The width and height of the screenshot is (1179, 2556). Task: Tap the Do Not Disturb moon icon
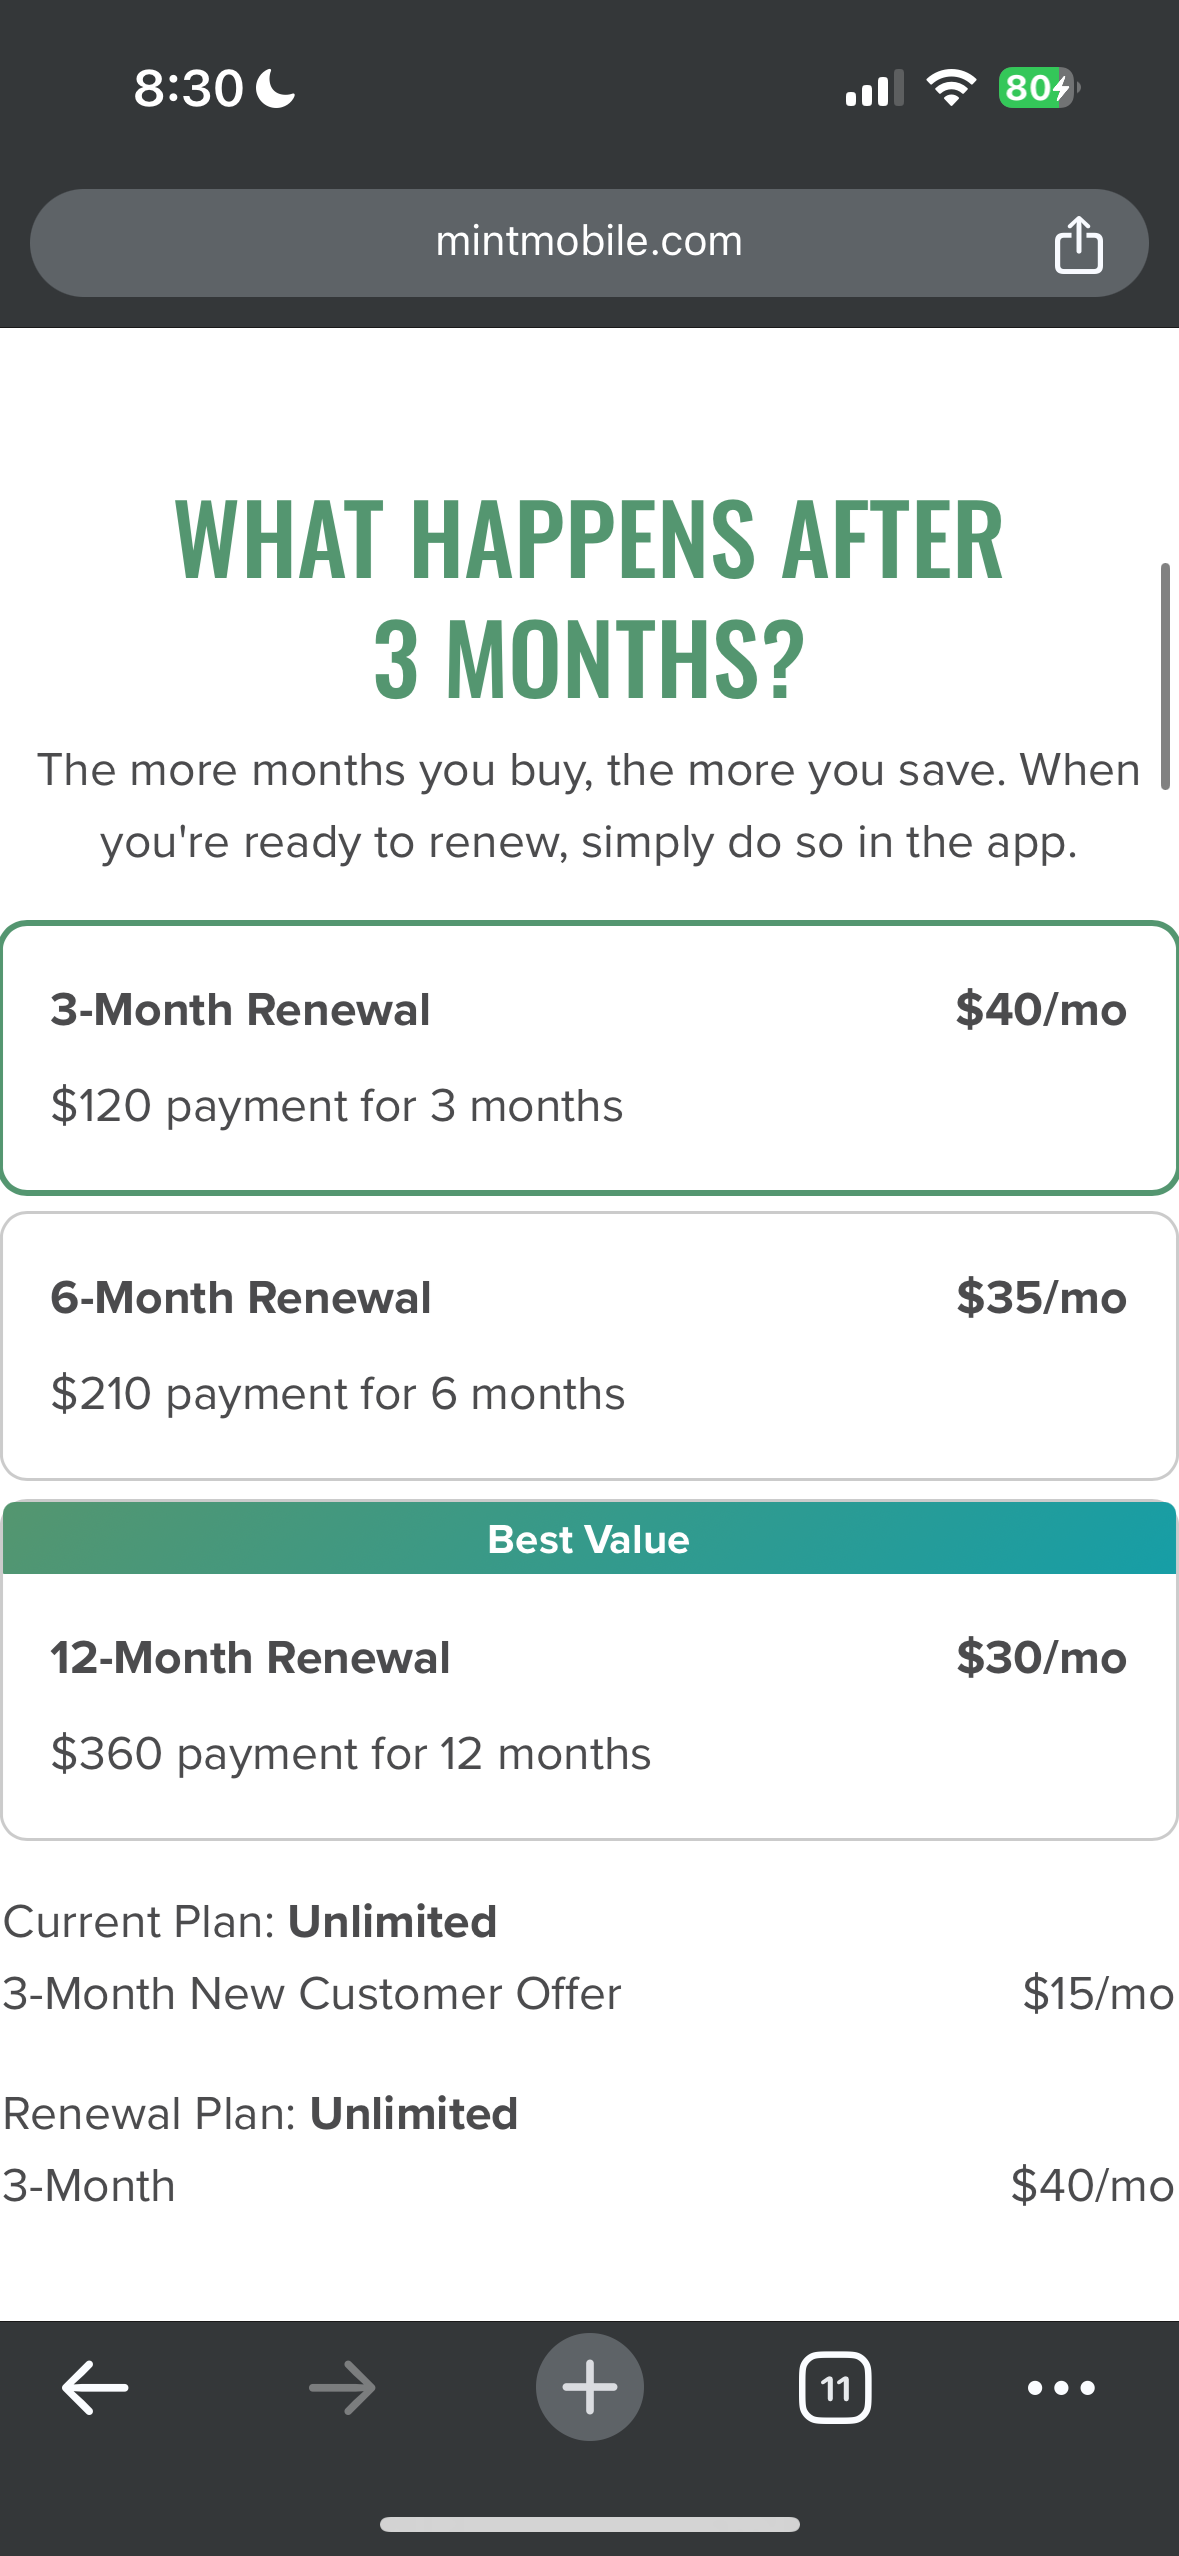(x=275, y=88)
